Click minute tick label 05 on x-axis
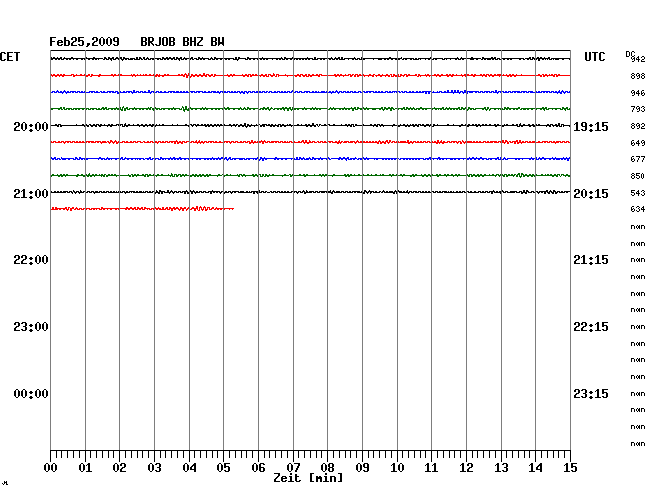The width and height of the screenshot is (650, 494). (x=223, y=468)
